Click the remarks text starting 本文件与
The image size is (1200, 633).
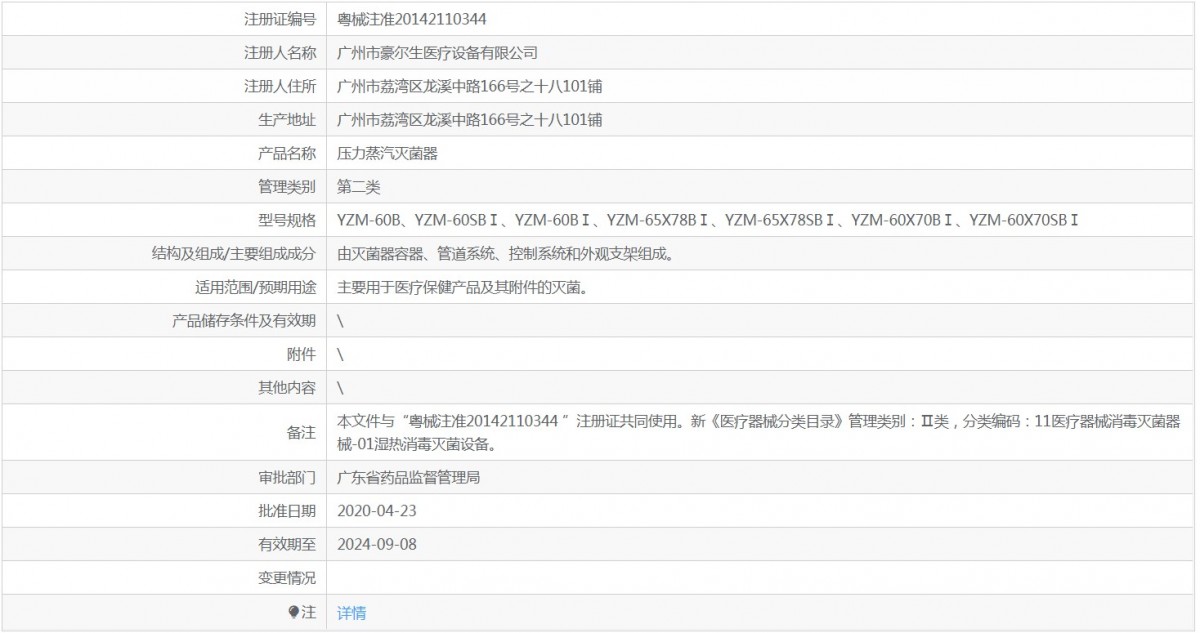pos(759,432)
